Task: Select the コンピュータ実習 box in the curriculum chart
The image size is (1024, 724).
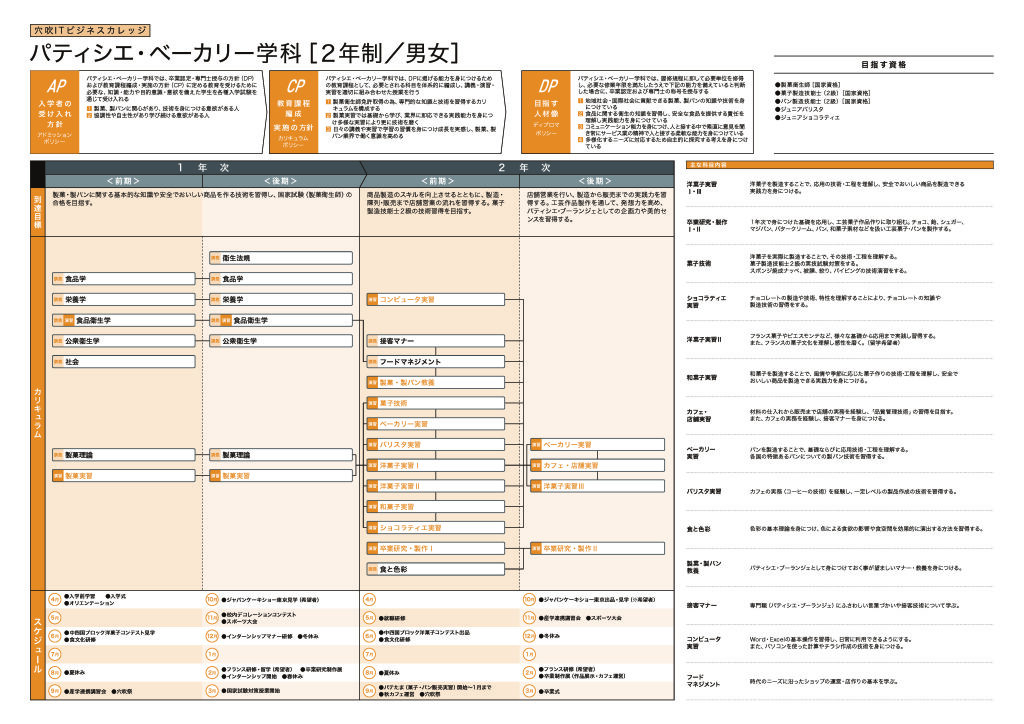Action: click(436, 300)
